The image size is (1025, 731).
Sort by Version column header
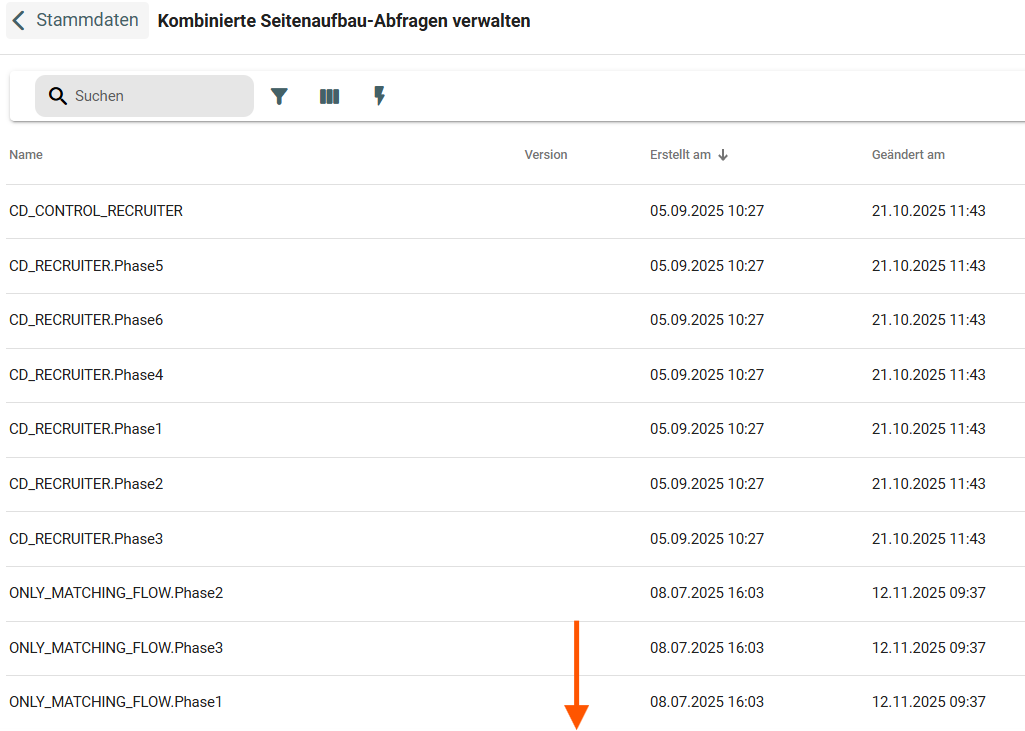[x=546, y=155]
